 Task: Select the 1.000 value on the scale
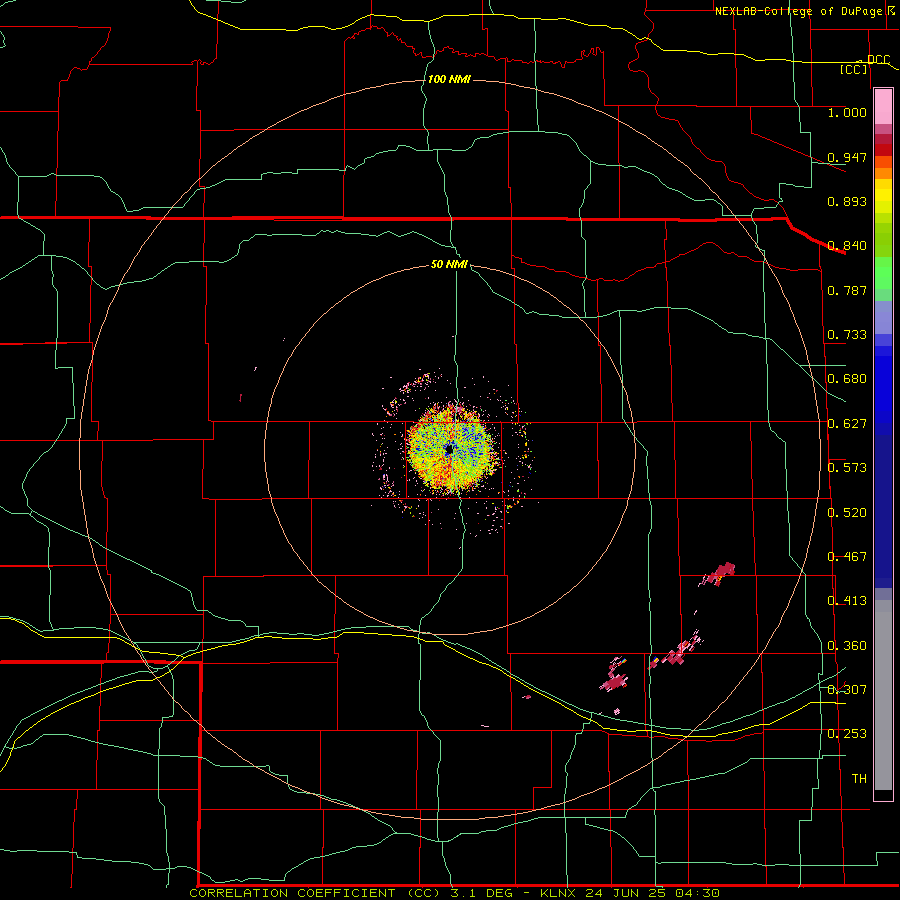click(847, 112)
